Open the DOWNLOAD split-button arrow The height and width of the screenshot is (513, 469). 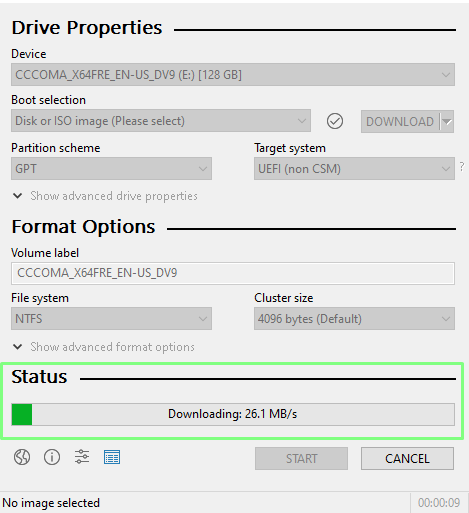(447, 122)
